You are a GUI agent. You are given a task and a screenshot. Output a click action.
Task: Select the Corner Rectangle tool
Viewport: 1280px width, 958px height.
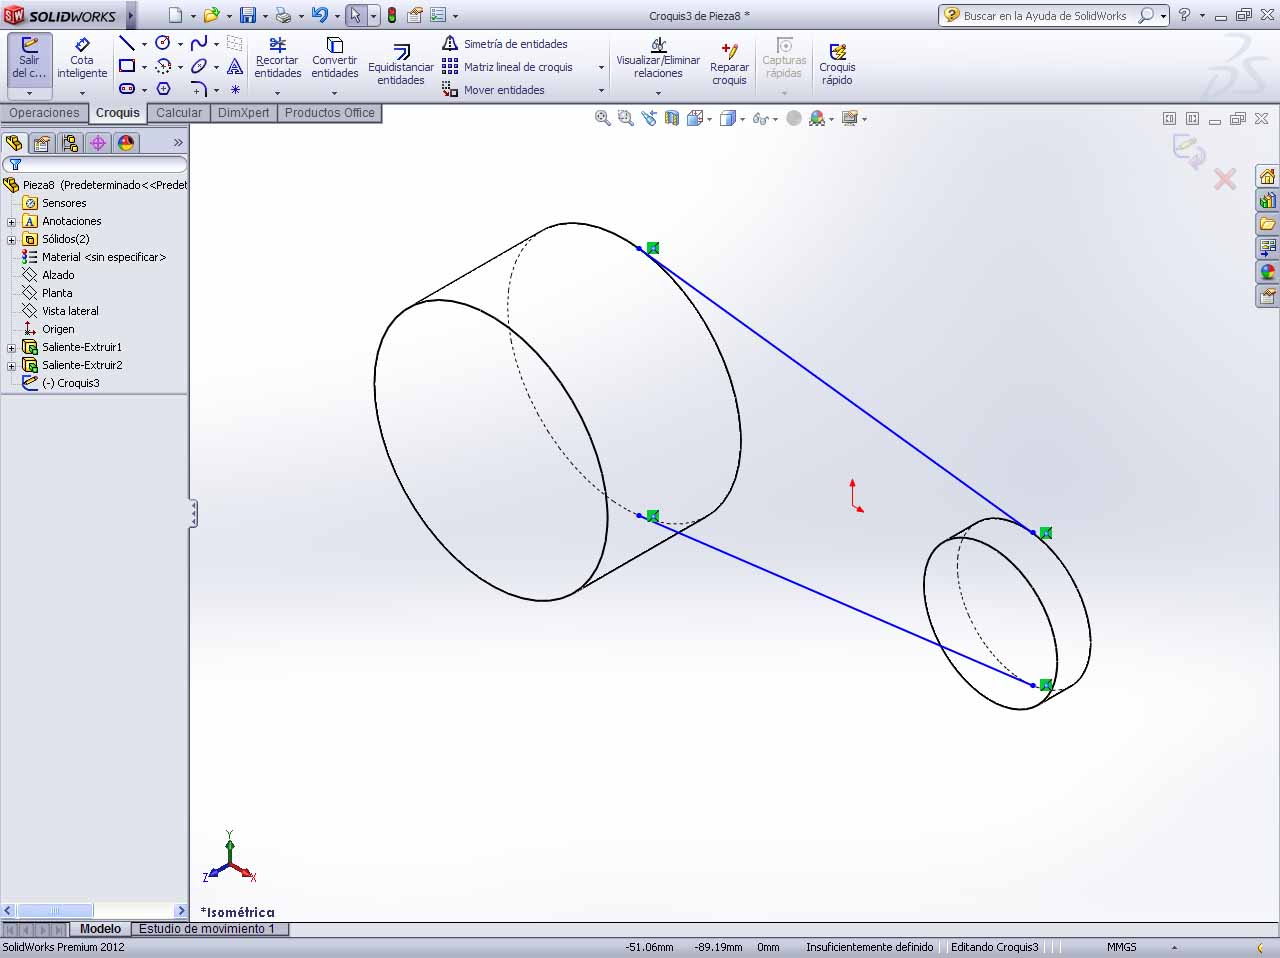(x=126, y=66)
